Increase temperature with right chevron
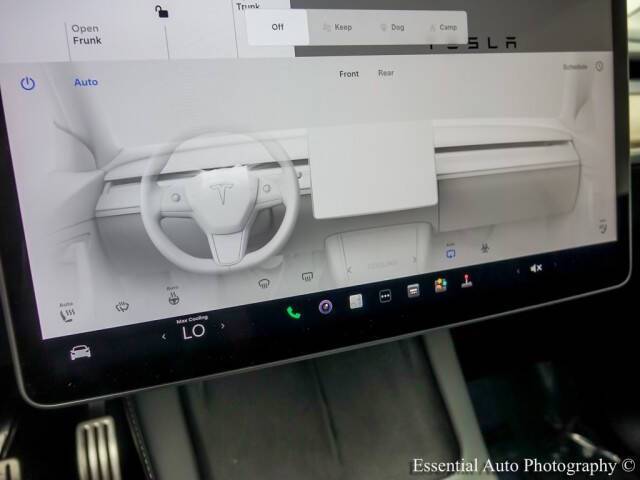Viewport: 640px width, 480px height. click(222, 326)
